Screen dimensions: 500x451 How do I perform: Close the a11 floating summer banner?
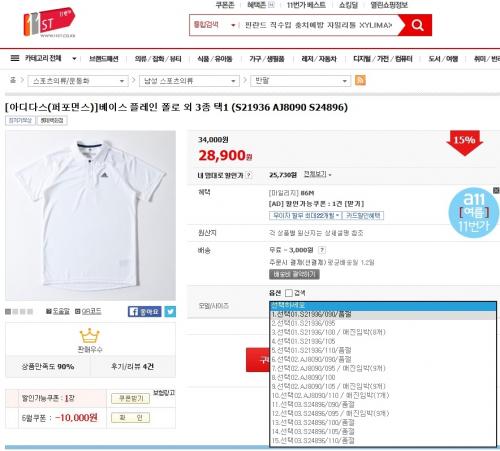496,190
